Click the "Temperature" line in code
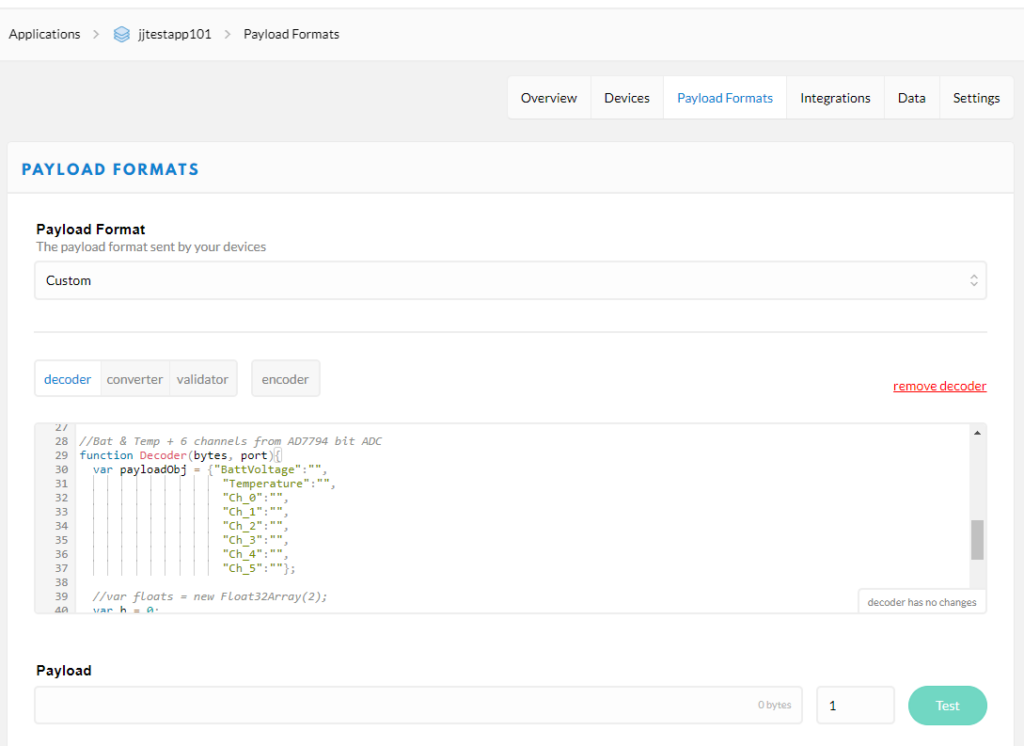The width and height of the screenshot is (1024, 746). [x=279, y=484]
